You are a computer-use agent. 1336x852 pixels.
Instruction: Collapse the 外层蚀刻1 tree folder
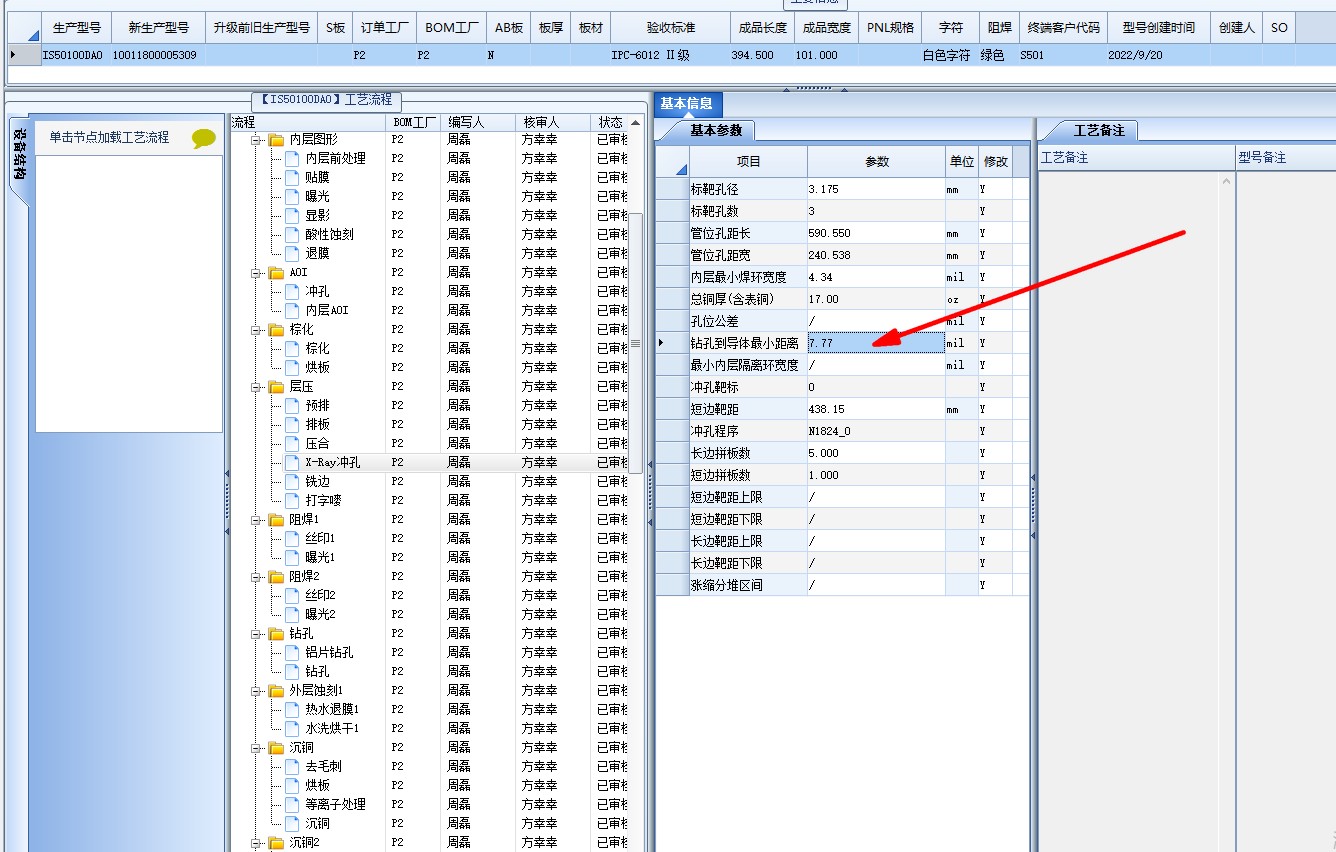click(x=257, y=691)
